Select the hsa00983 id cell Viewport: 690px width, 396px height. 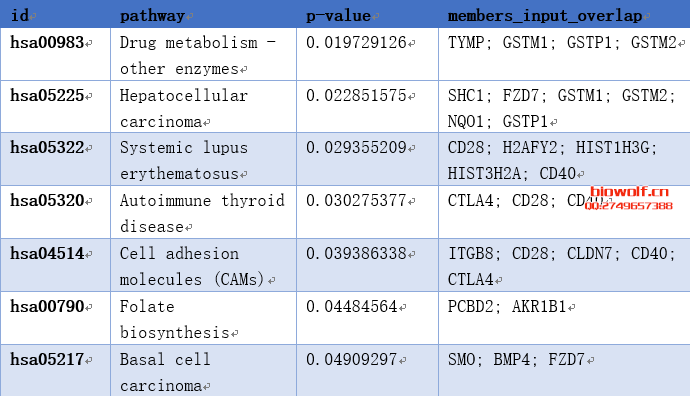[x=55, y=54]
